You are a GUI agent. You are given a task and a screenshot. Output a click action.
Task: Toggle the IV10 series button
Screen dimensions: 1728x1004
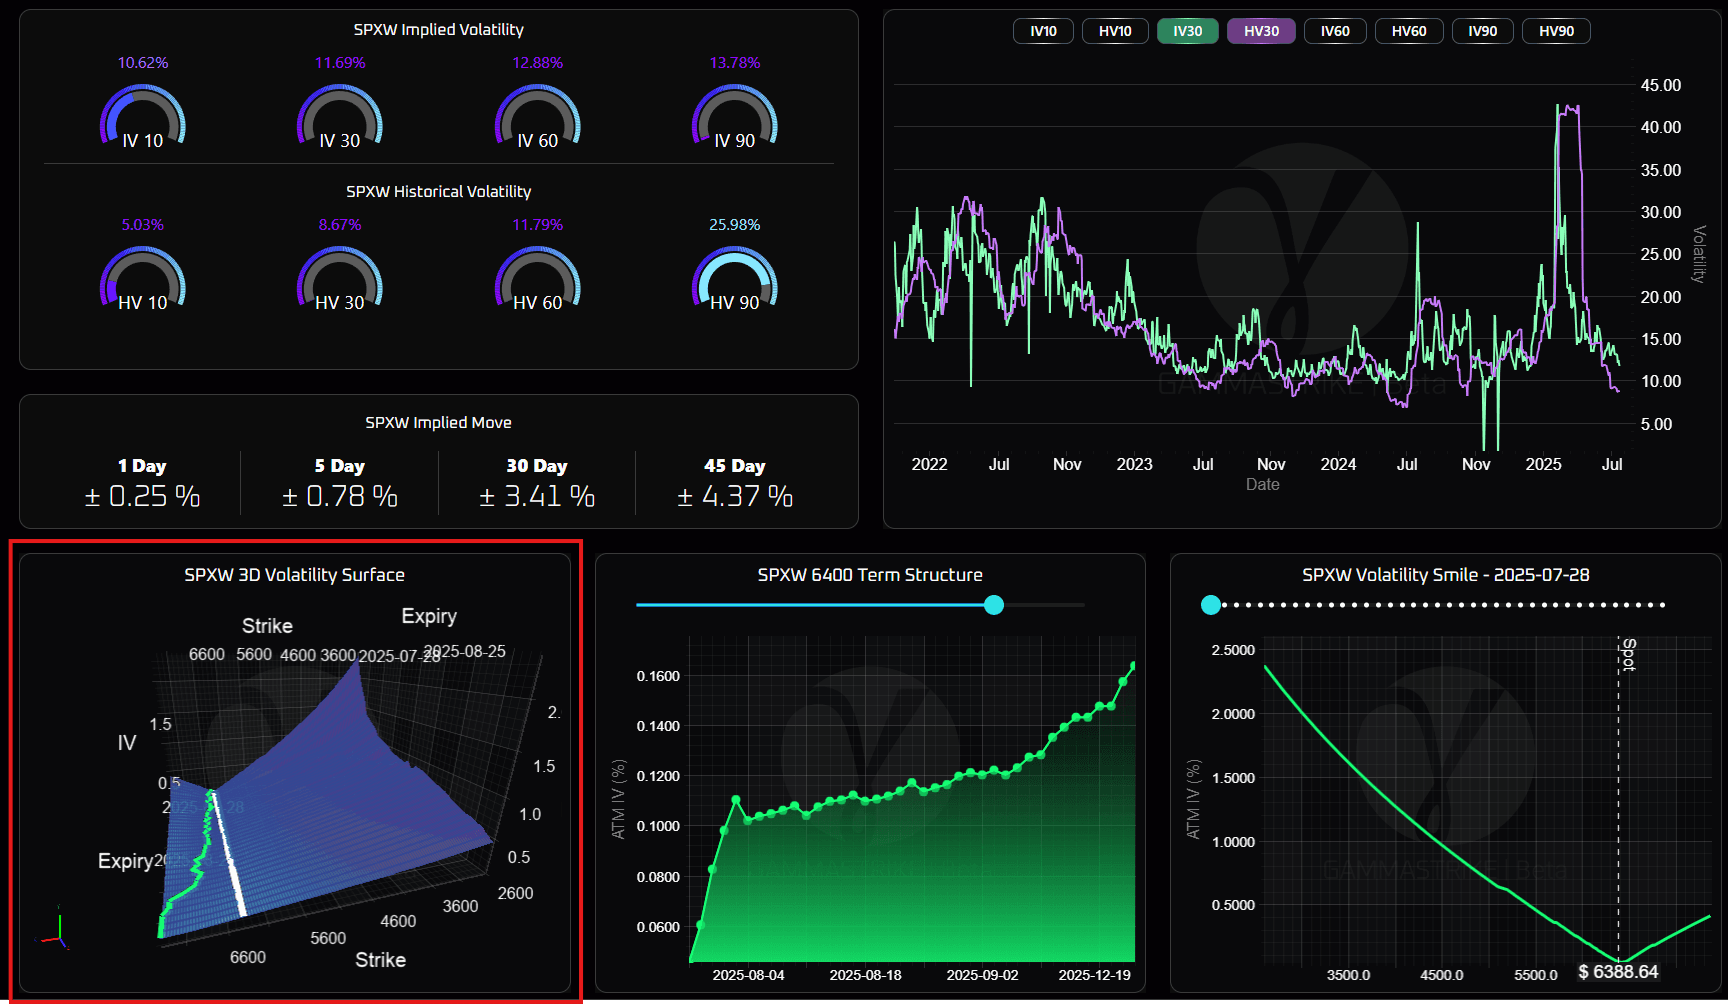tap(1043, 31)
